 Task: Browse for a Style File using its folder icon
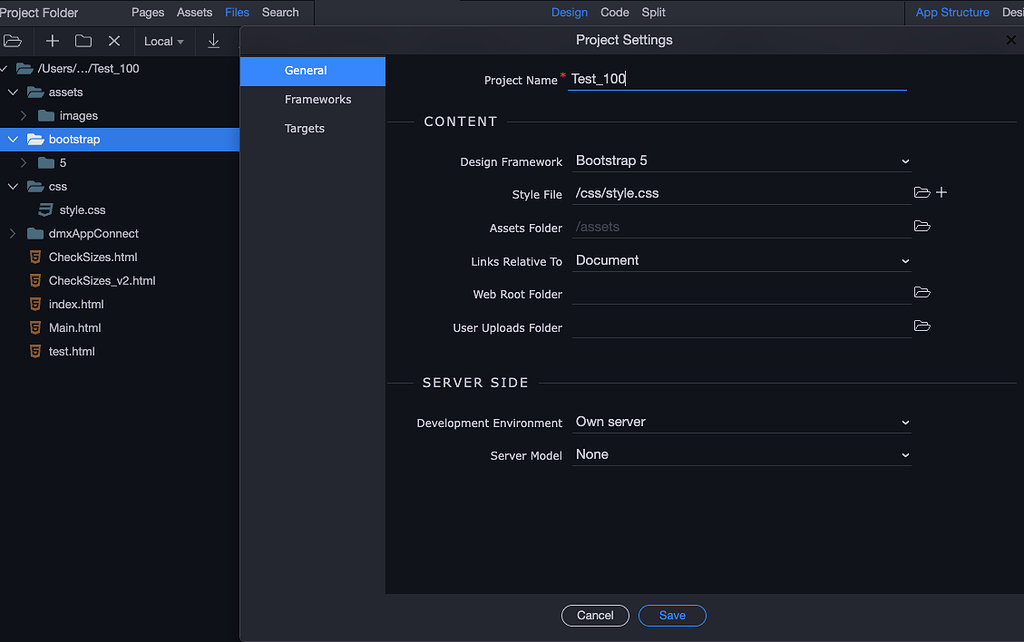click(921, 192)
